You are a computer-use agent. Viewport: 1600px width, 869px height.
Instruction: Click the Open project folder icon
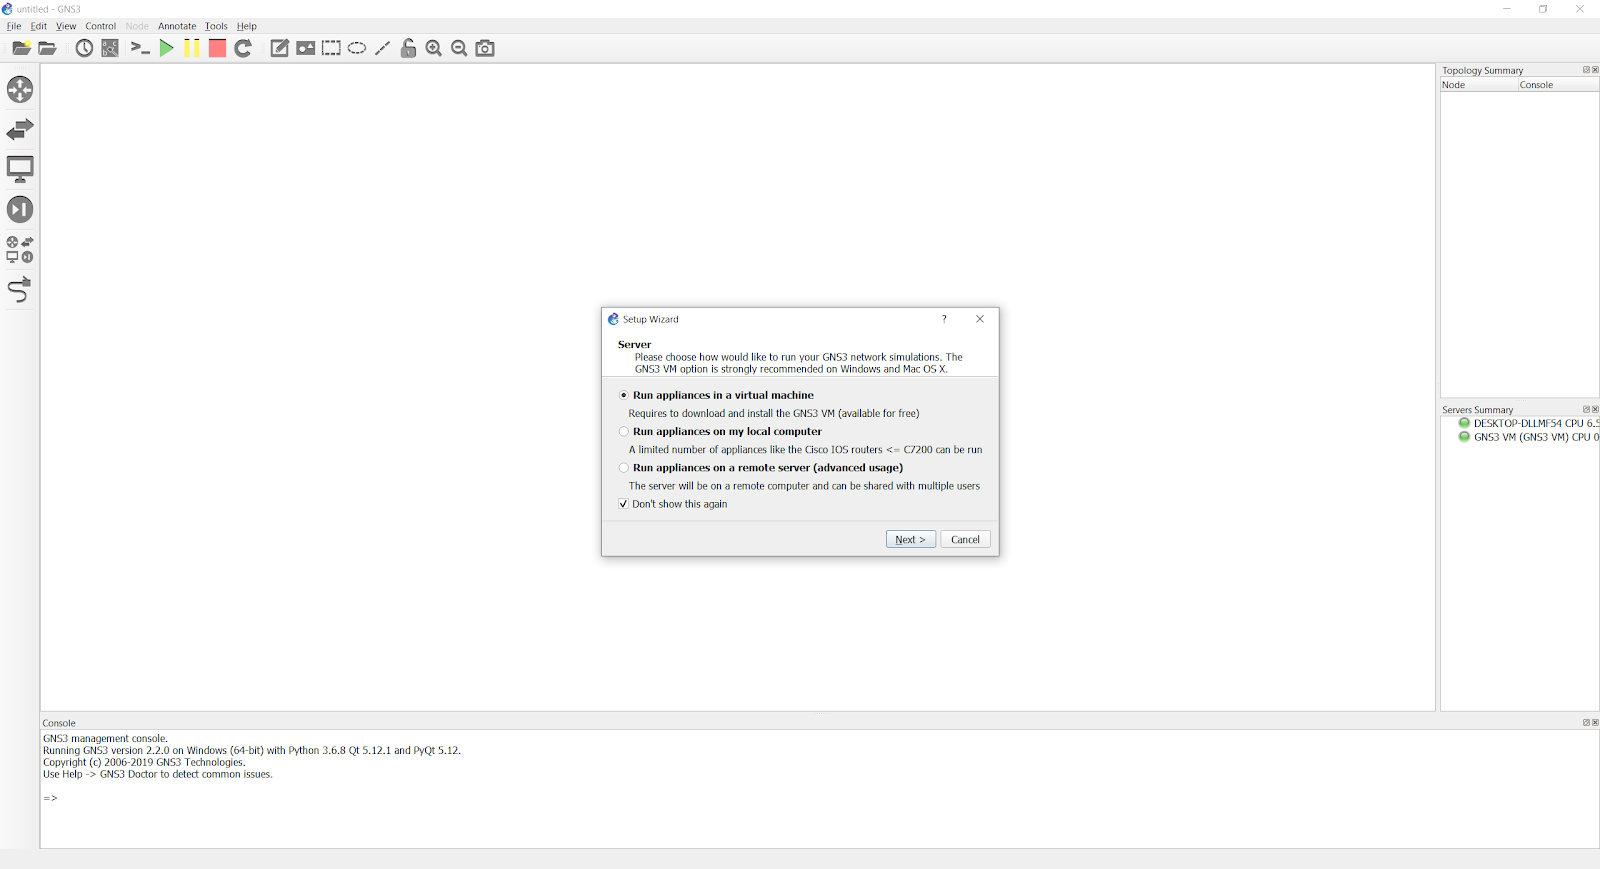pyautogui.click(x=47, y=48)
